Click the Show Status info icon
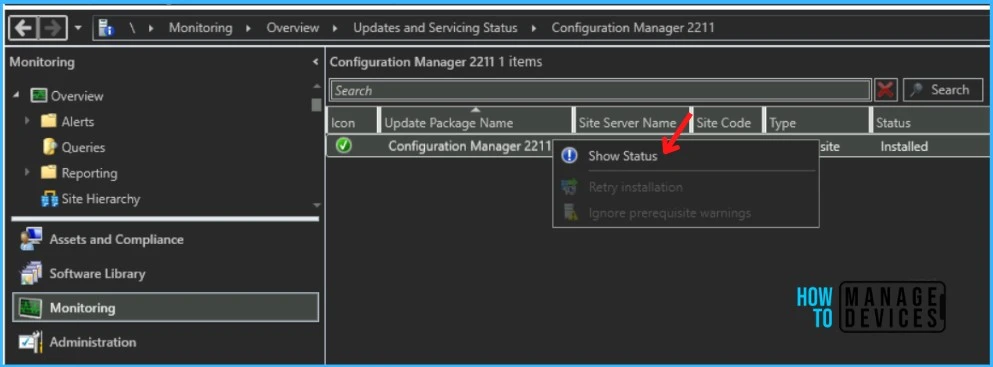Screen dimensions: 993x367 569,156
